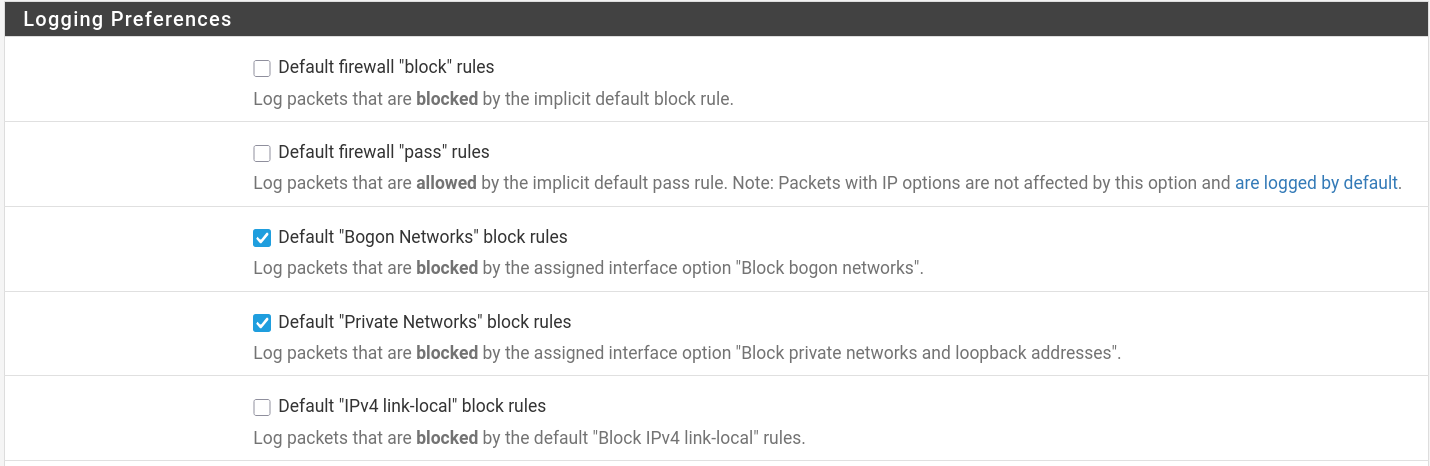Open the "are logged by default" link
Screen dimensions: 1430x466
[x=1317, y=183]
